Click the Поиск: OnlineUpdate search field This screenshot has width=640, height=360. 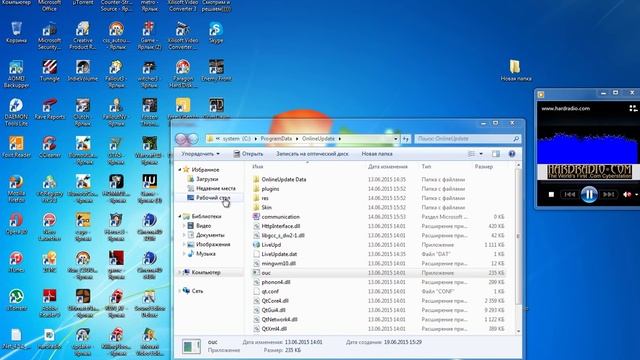[468, 139]
